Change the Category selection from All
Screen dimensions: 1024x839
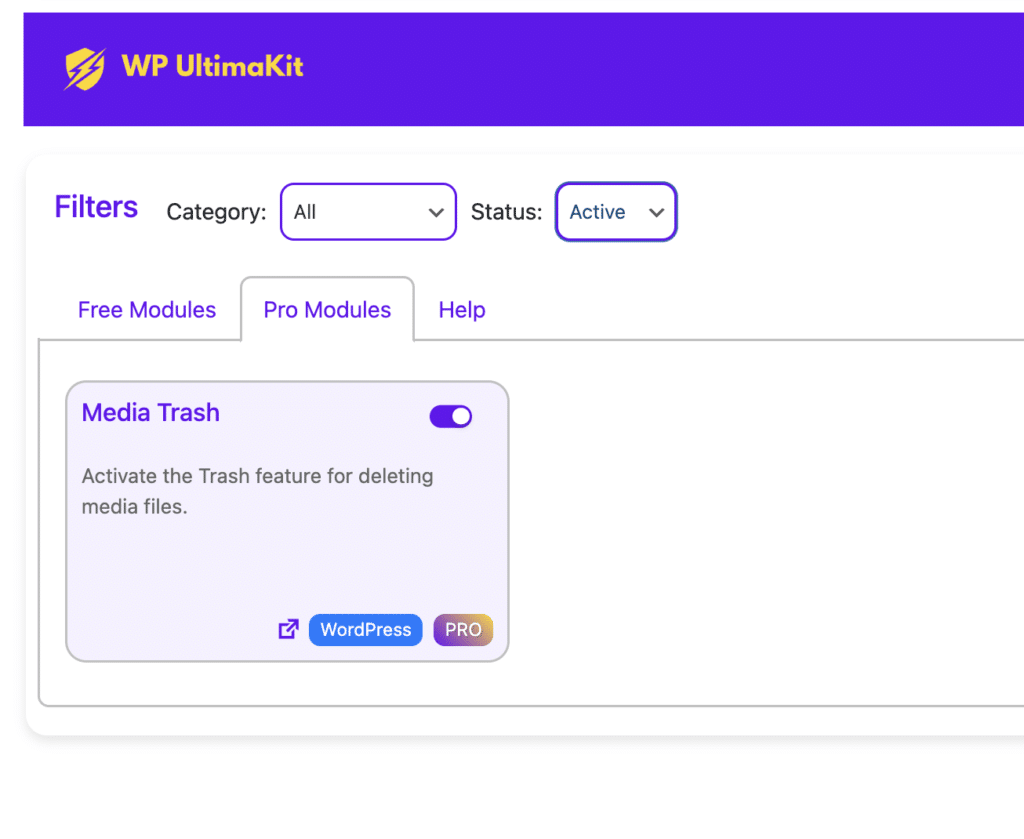pyautogui.click(x=368, y=212)
